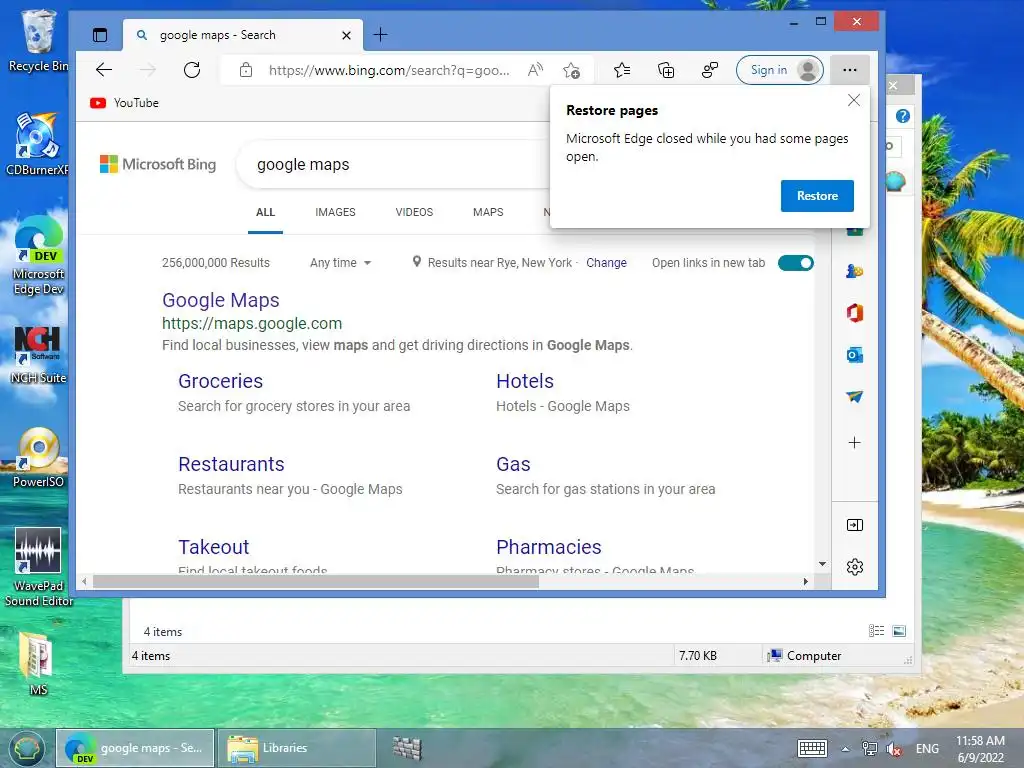Open the Hotels sublink
1024x768 pixels.
(x=524, y=381)
